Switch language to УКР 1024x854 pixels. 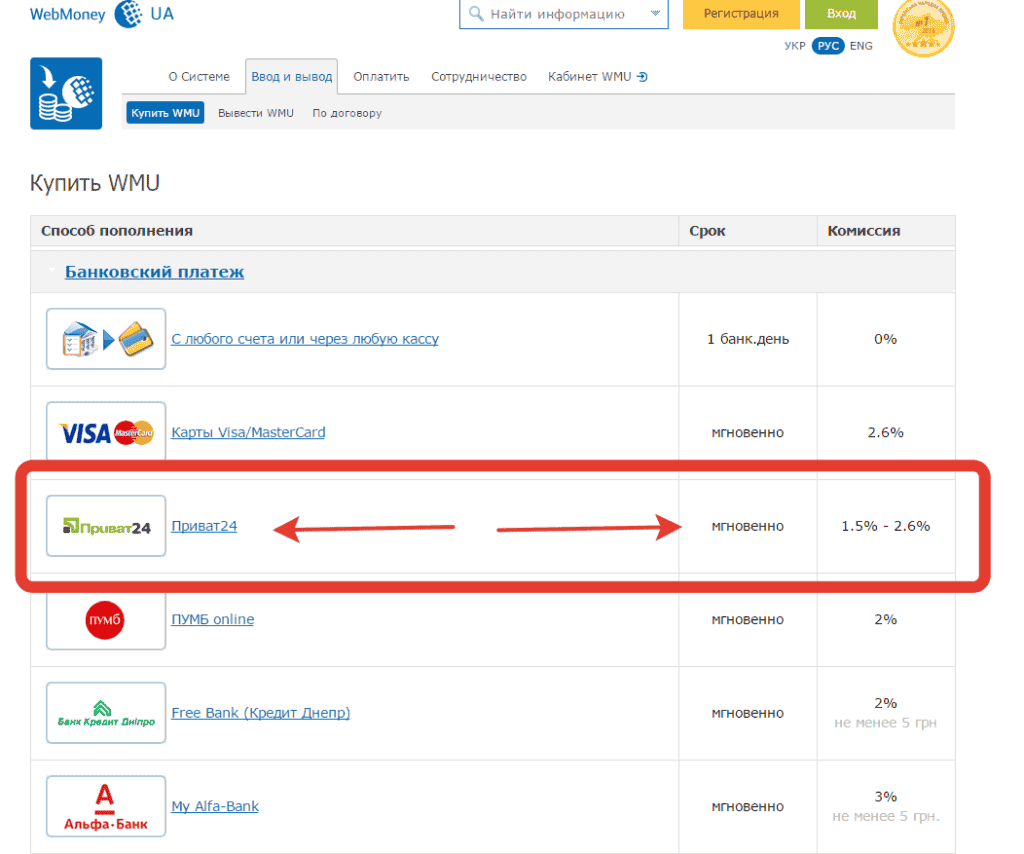point(795,46)
